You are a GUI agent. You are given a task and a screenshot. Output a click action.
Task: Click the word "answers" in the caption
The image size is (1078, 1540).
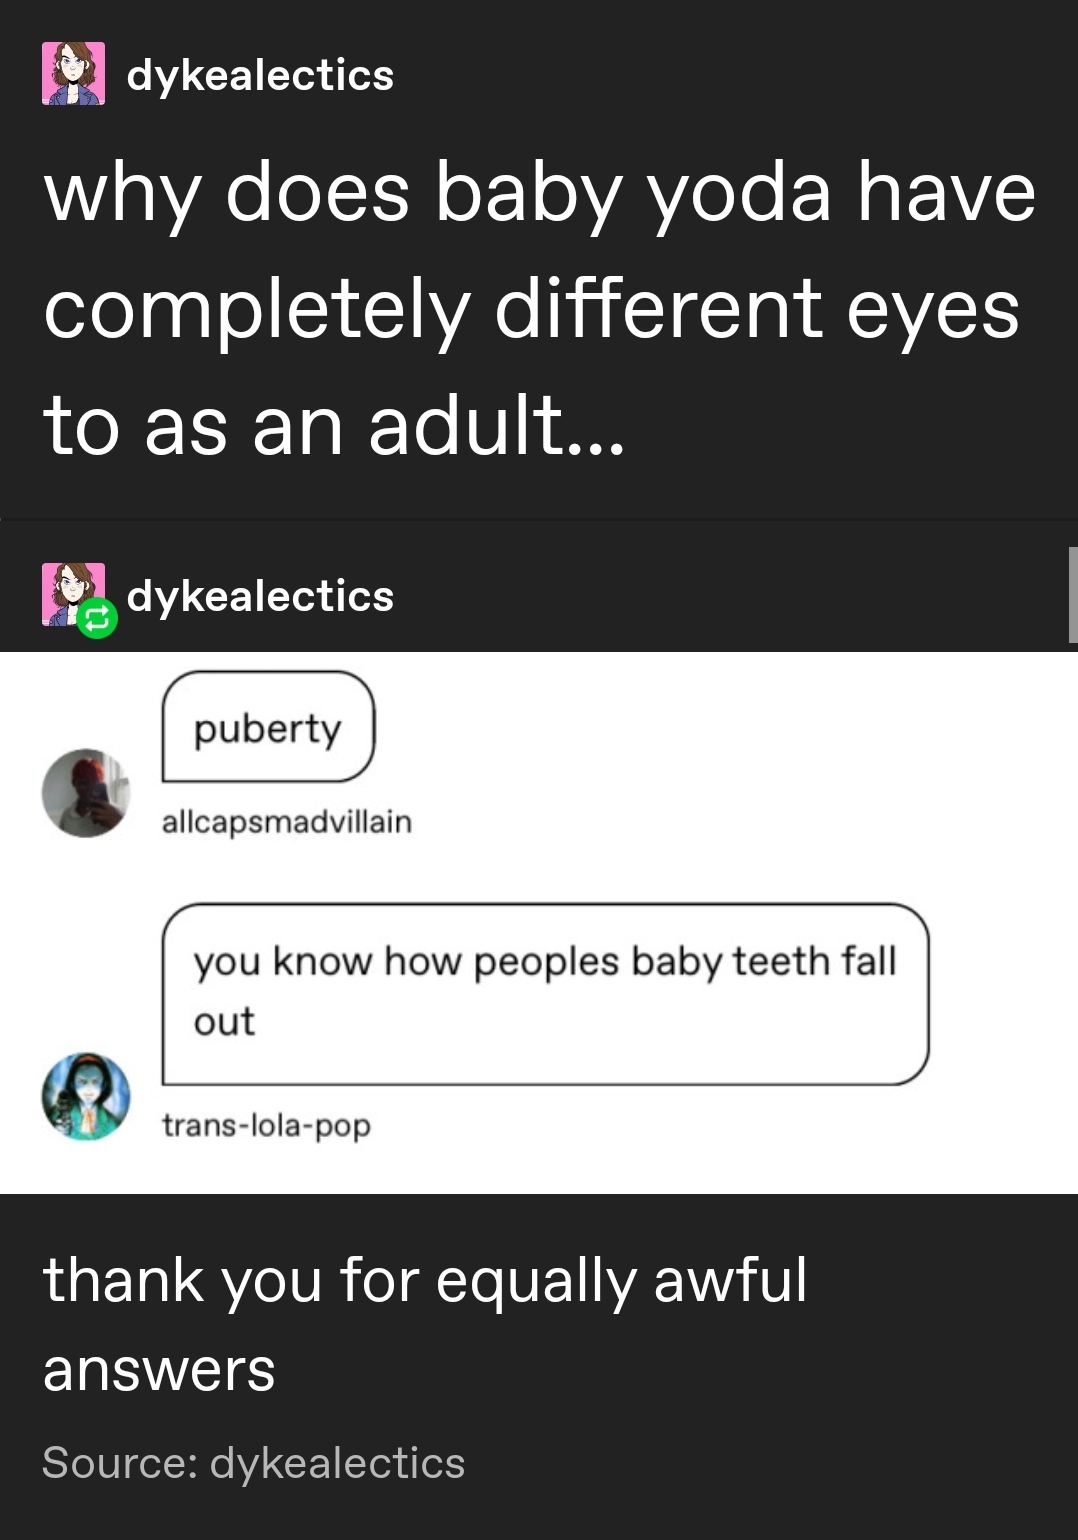coord(159,1370)
